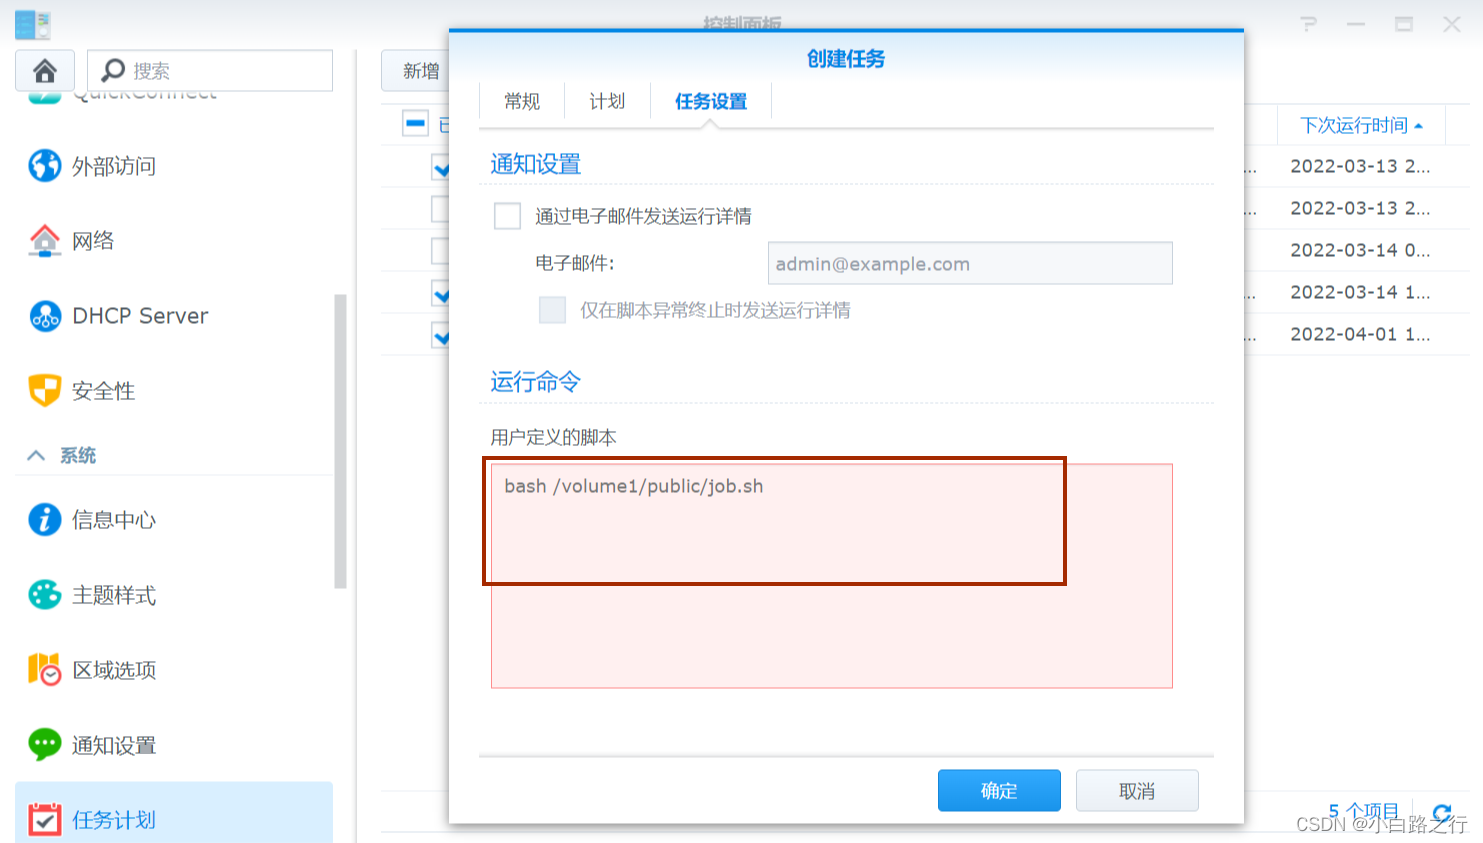The width and height of the screenshot is (1483, 843).
Task: Refresh the task list with the reload icon
Action: point(1441,814)
